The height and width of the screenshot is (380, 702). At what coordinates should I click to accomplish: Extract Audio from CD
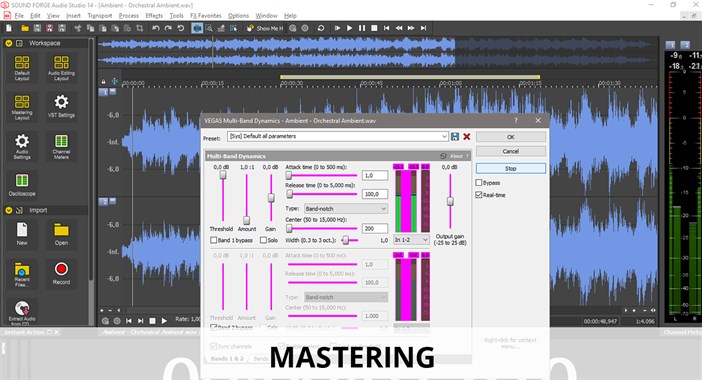click(22, 312)
